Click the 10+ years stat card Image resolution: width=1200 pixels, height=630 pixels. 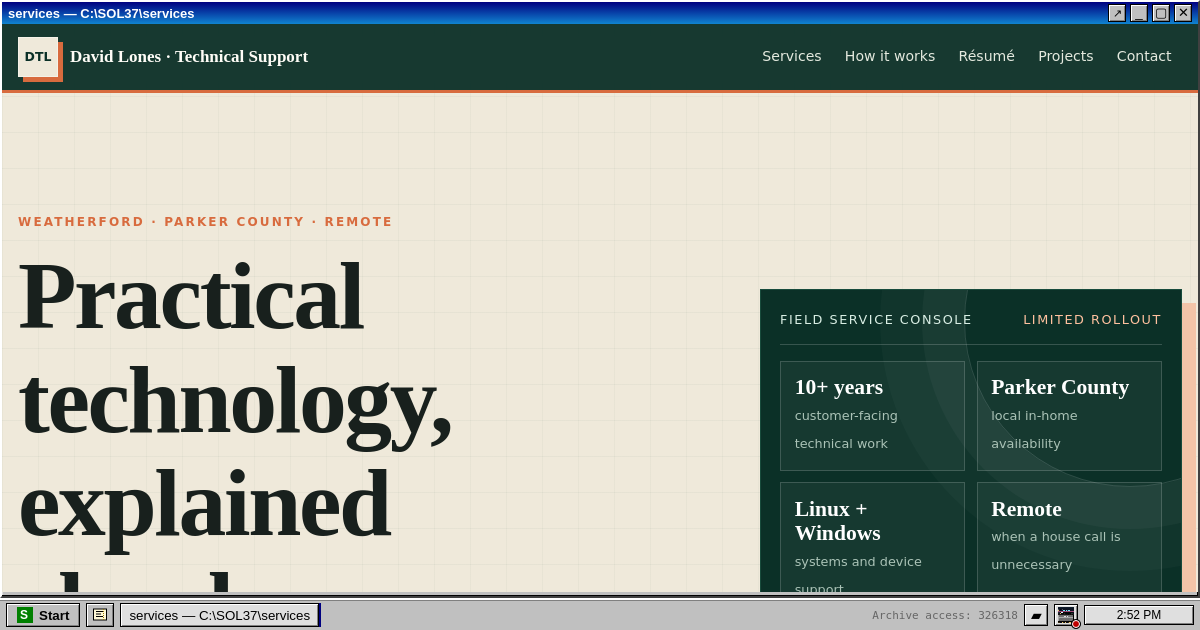coord(872,416)
